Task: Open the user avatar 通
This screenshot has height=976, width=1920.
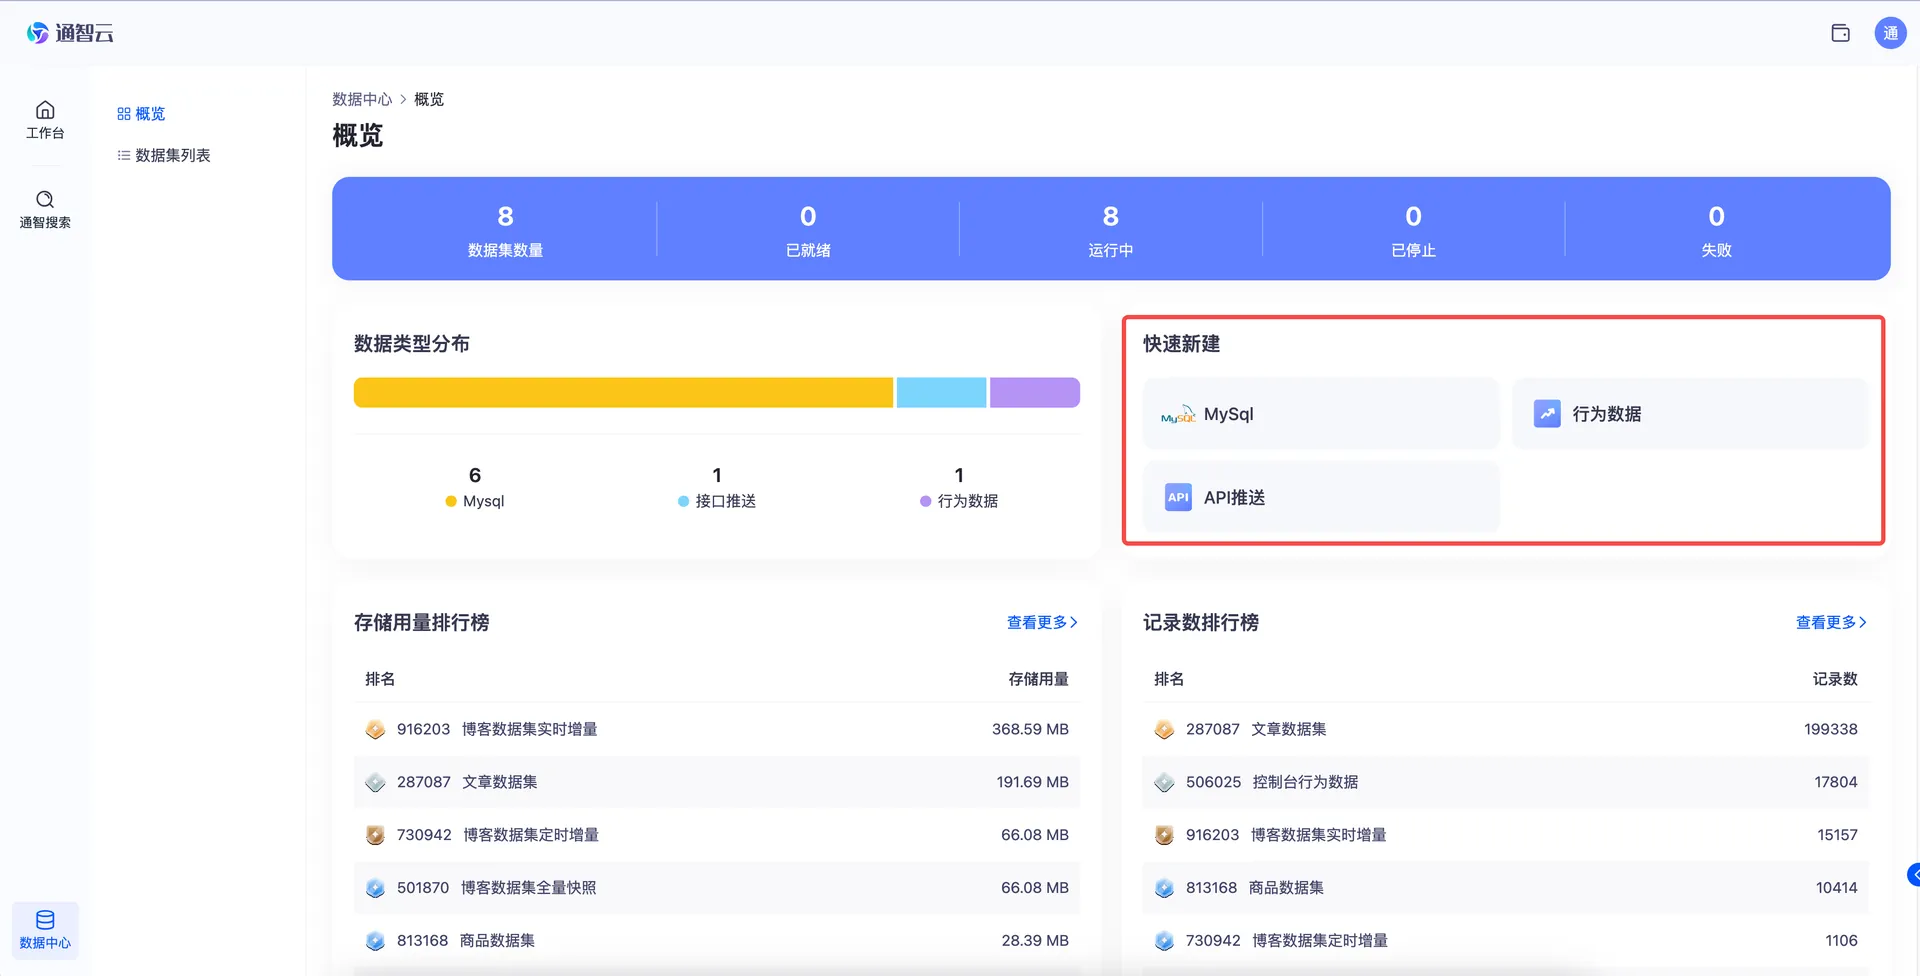Action: [x=1890, y=33]
